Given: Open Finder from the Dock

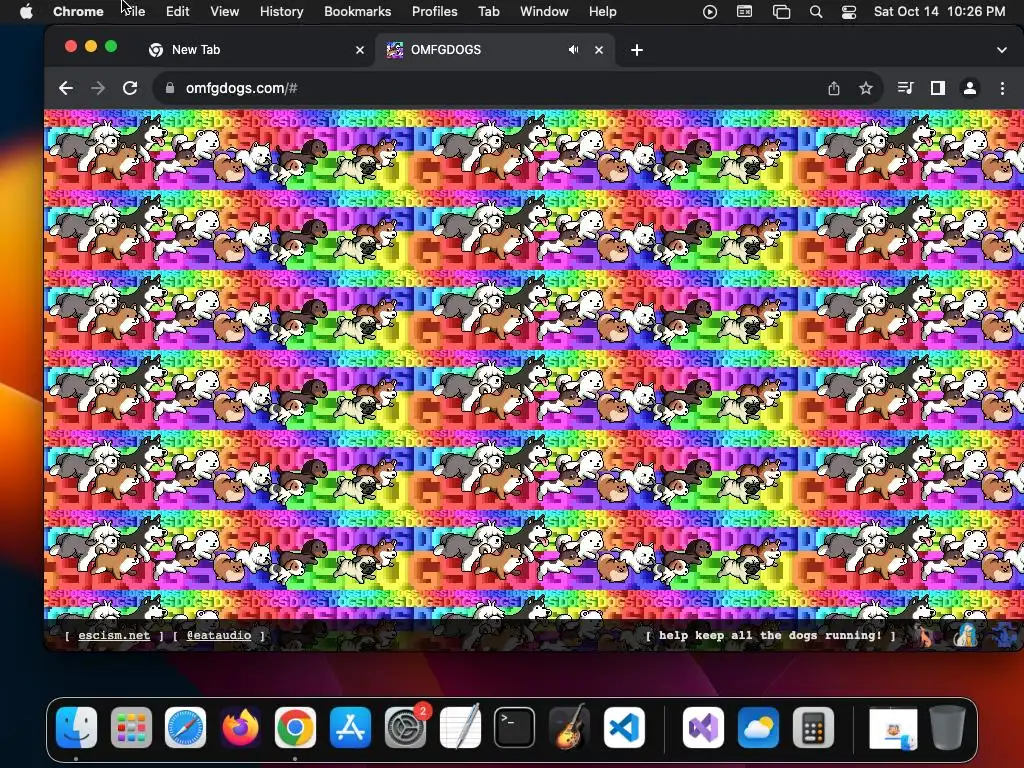Looking at the screenshot, I should 76,727.
